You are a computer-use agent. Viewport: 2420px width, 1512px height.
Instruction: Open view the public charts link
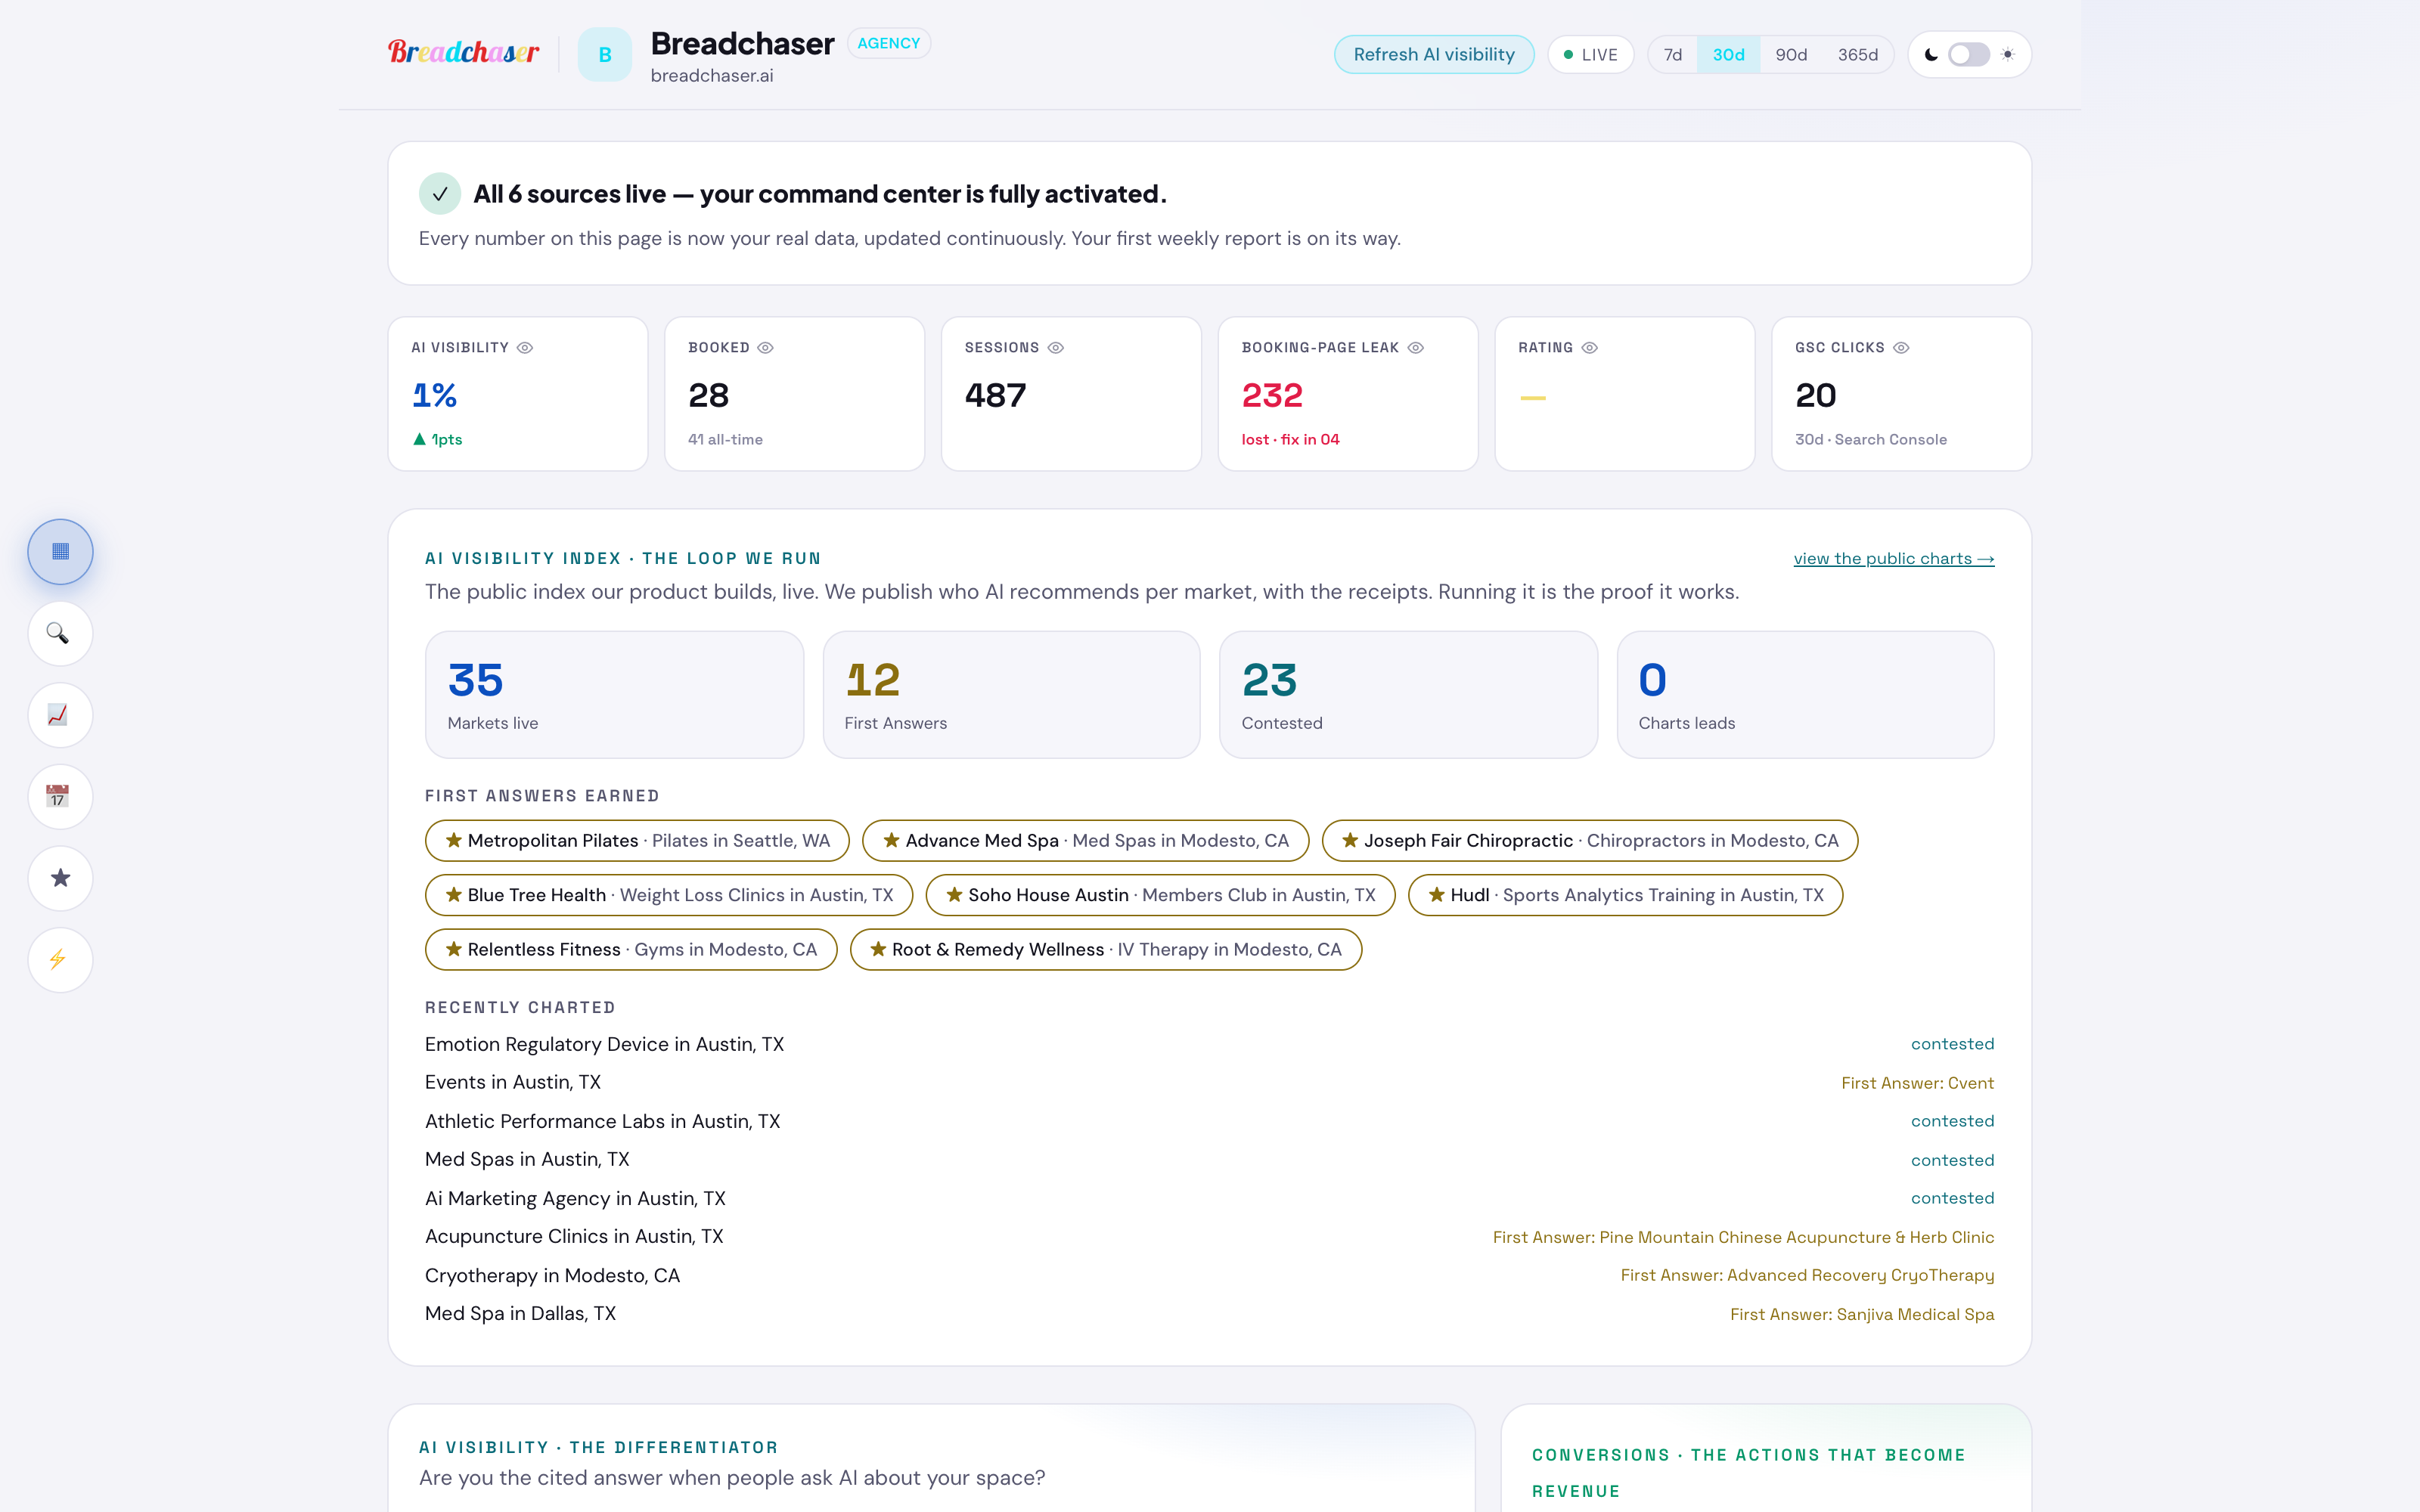click(1894, 559)
